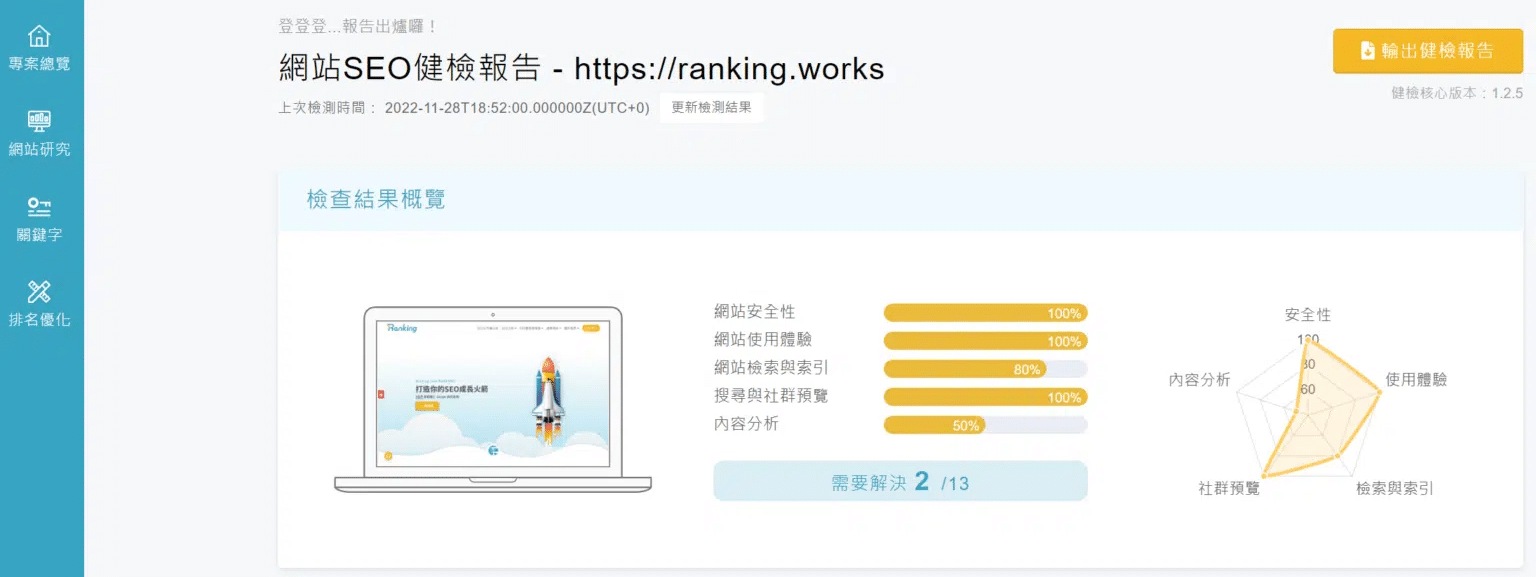Click 內容分析 label on radar chart

1199,380
